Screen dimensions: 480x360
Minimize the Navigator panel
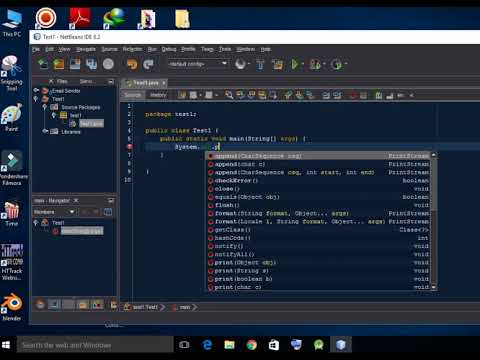[111, 201]
